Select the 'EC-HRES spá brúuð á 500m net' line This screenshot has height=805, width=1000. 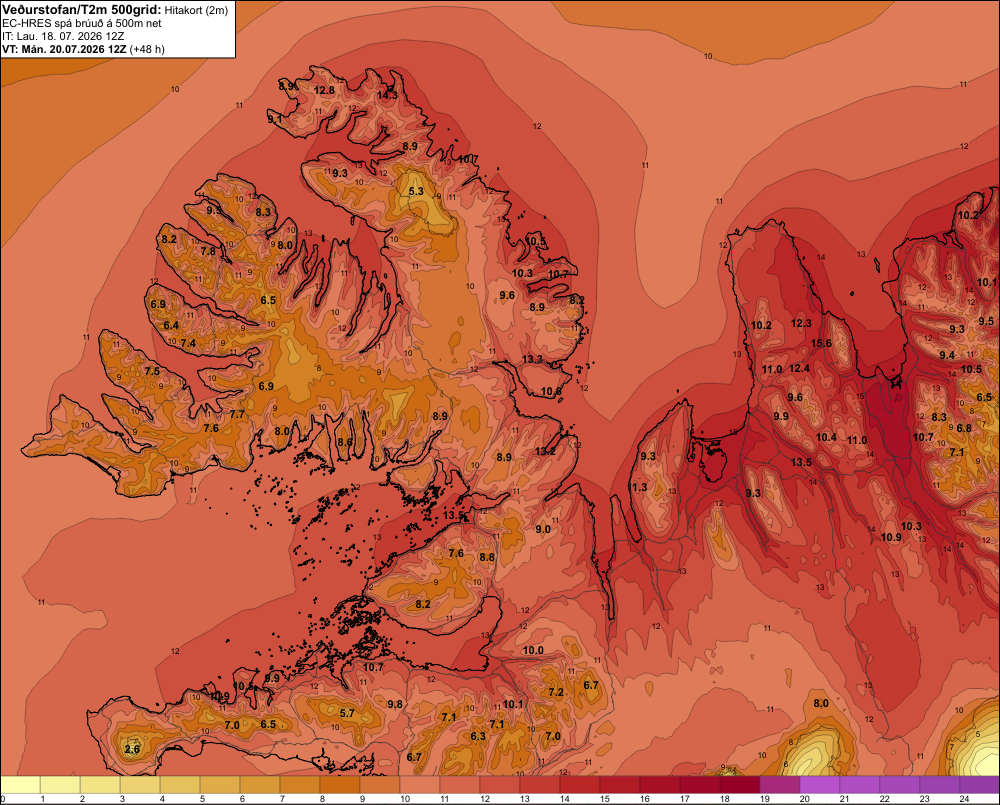(x=82, y=23)
